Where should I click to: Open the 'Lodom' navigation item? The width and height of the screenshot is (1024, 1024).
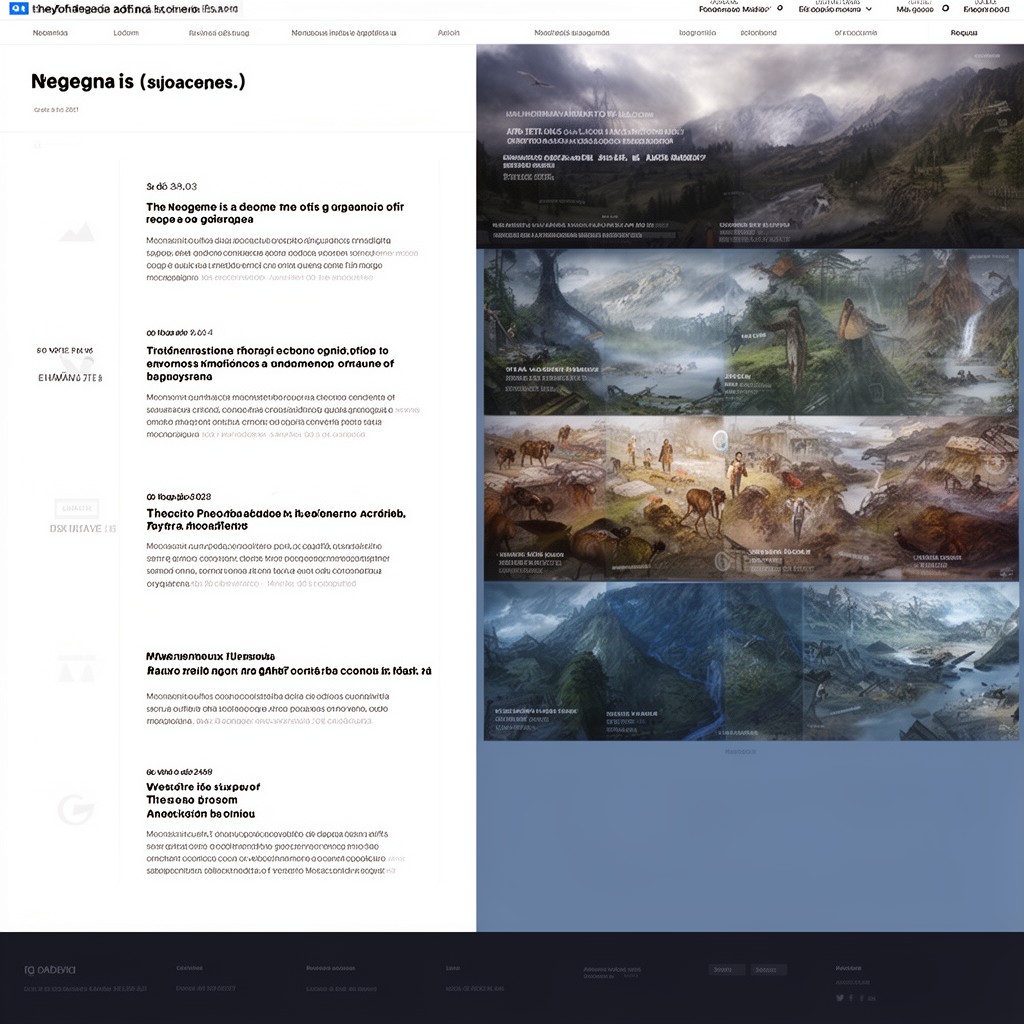coord(126,33)
